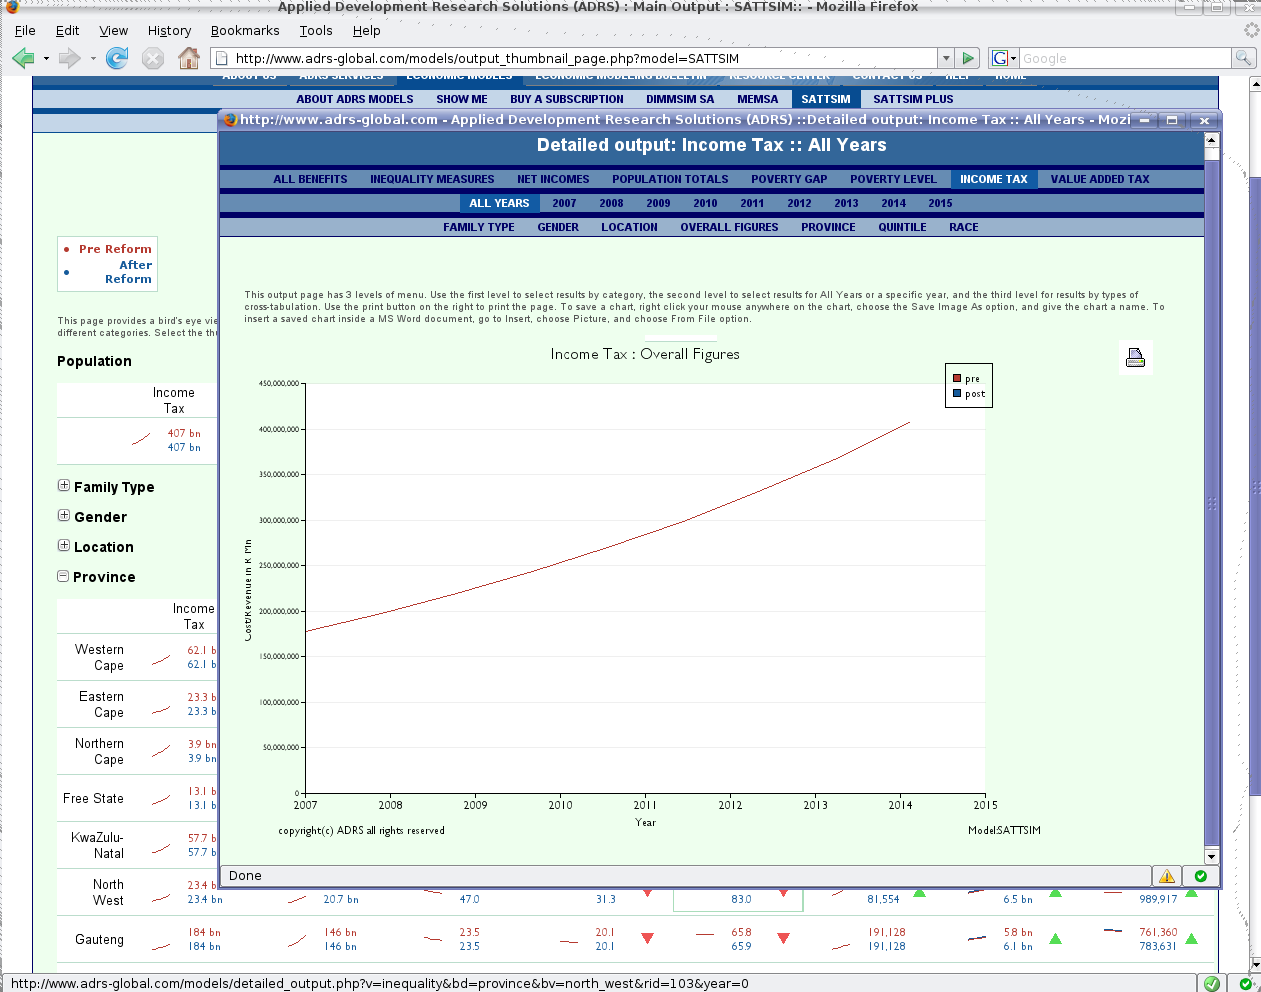This screenshot has height=992, width=1261.
Task: Open the Bookmarks menu
Action: (x=245, y=31)
